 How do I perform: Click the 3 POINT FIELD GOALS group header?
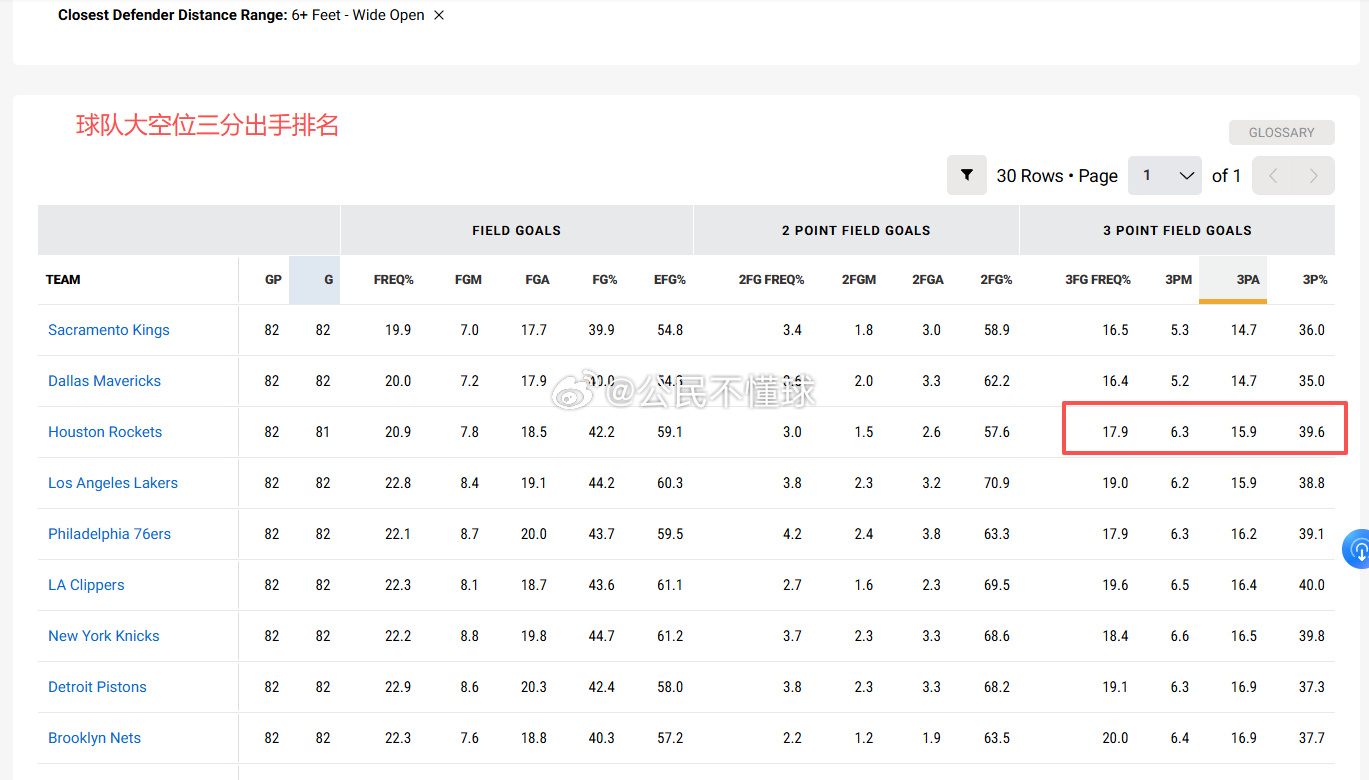click(x=1177, y=230)
